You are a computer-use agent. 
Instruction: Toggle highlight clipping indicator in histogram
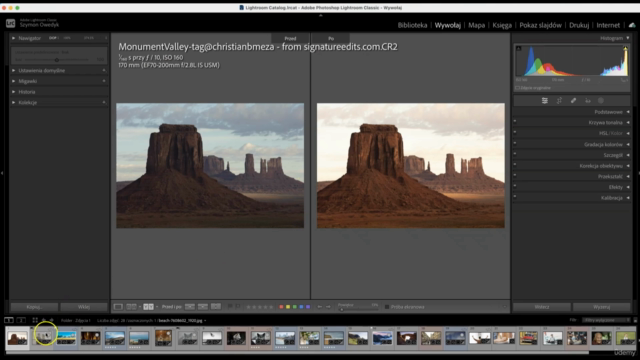click(x=625, y=48)
